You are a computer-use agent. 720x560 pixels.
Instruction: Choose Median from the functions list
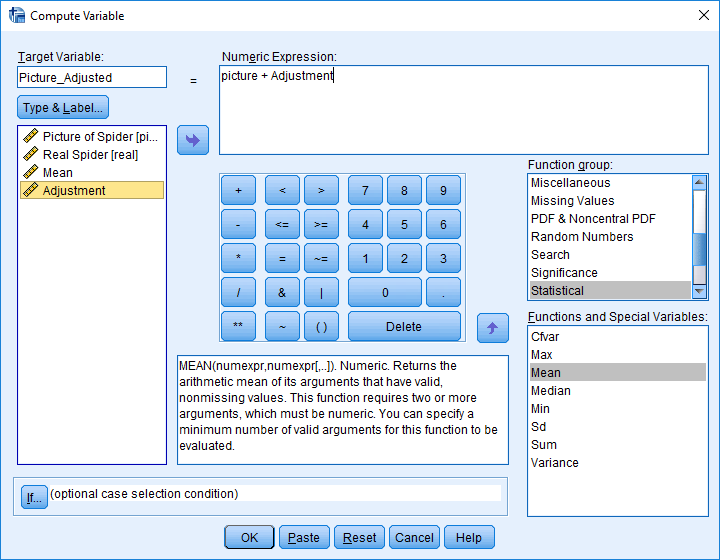(x=549, y=391)
